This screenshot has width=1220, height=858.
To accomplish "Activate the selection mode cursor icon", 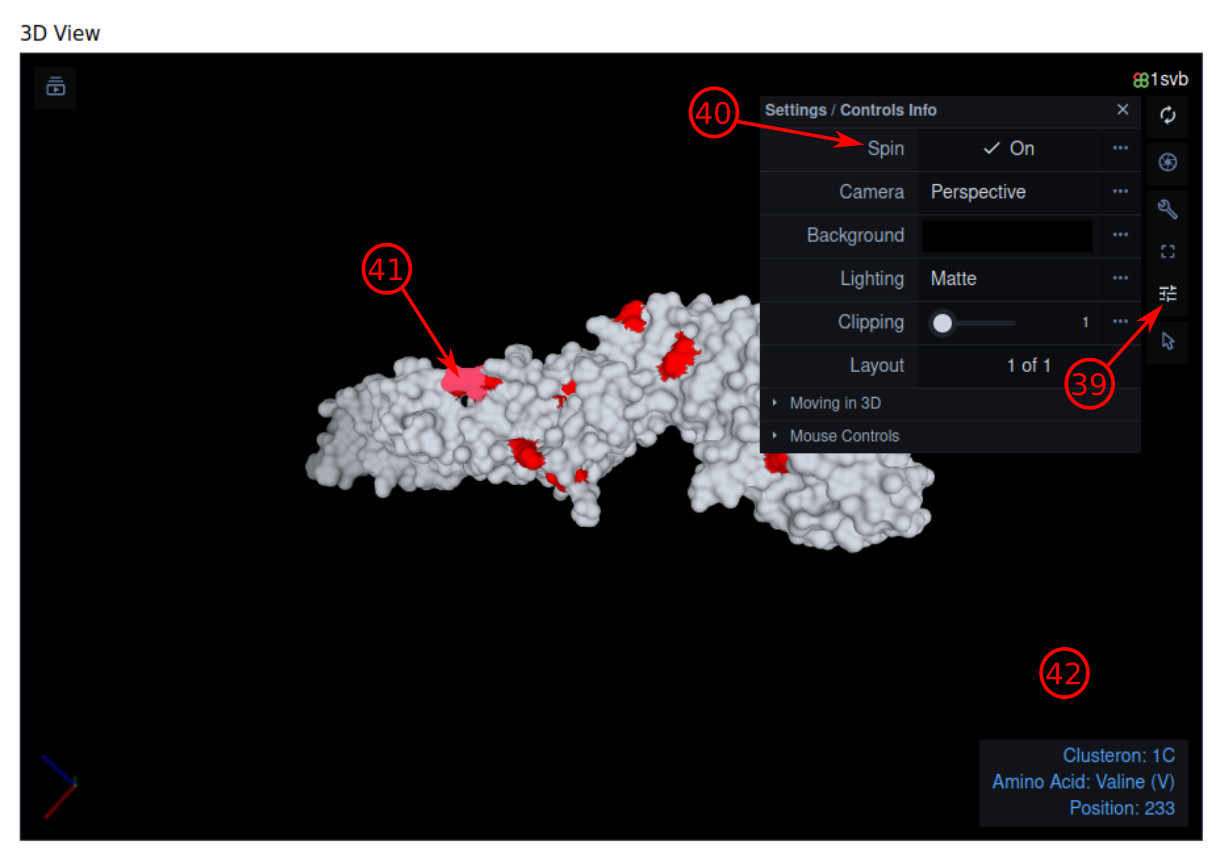I will click(x=1168, y=342).
